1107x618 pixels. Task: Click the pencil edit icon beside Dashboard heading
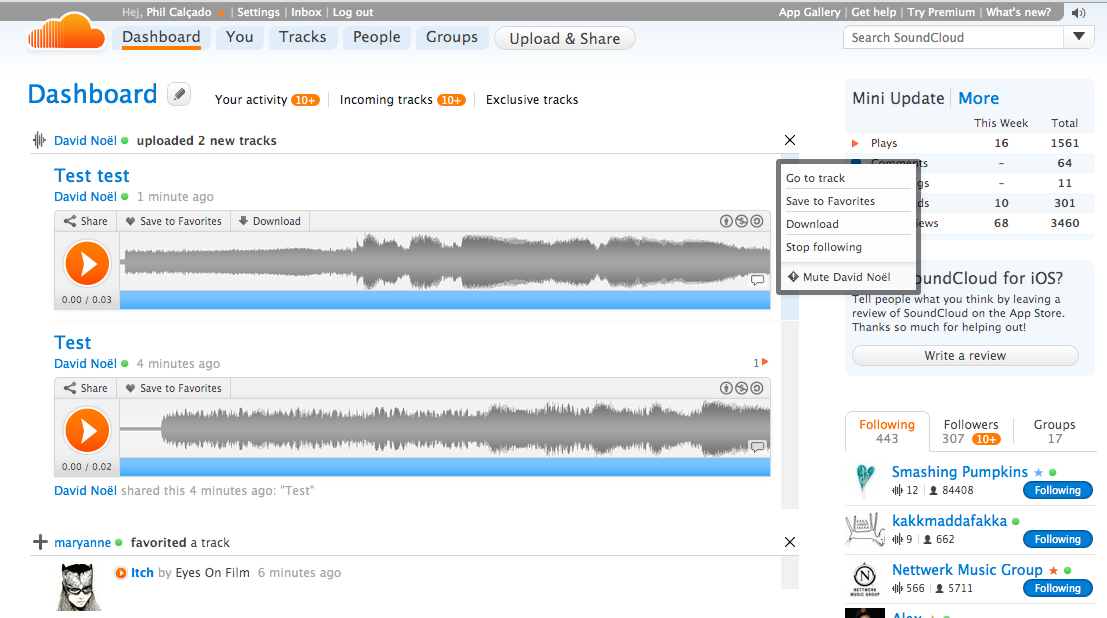(x=179, y=94)
